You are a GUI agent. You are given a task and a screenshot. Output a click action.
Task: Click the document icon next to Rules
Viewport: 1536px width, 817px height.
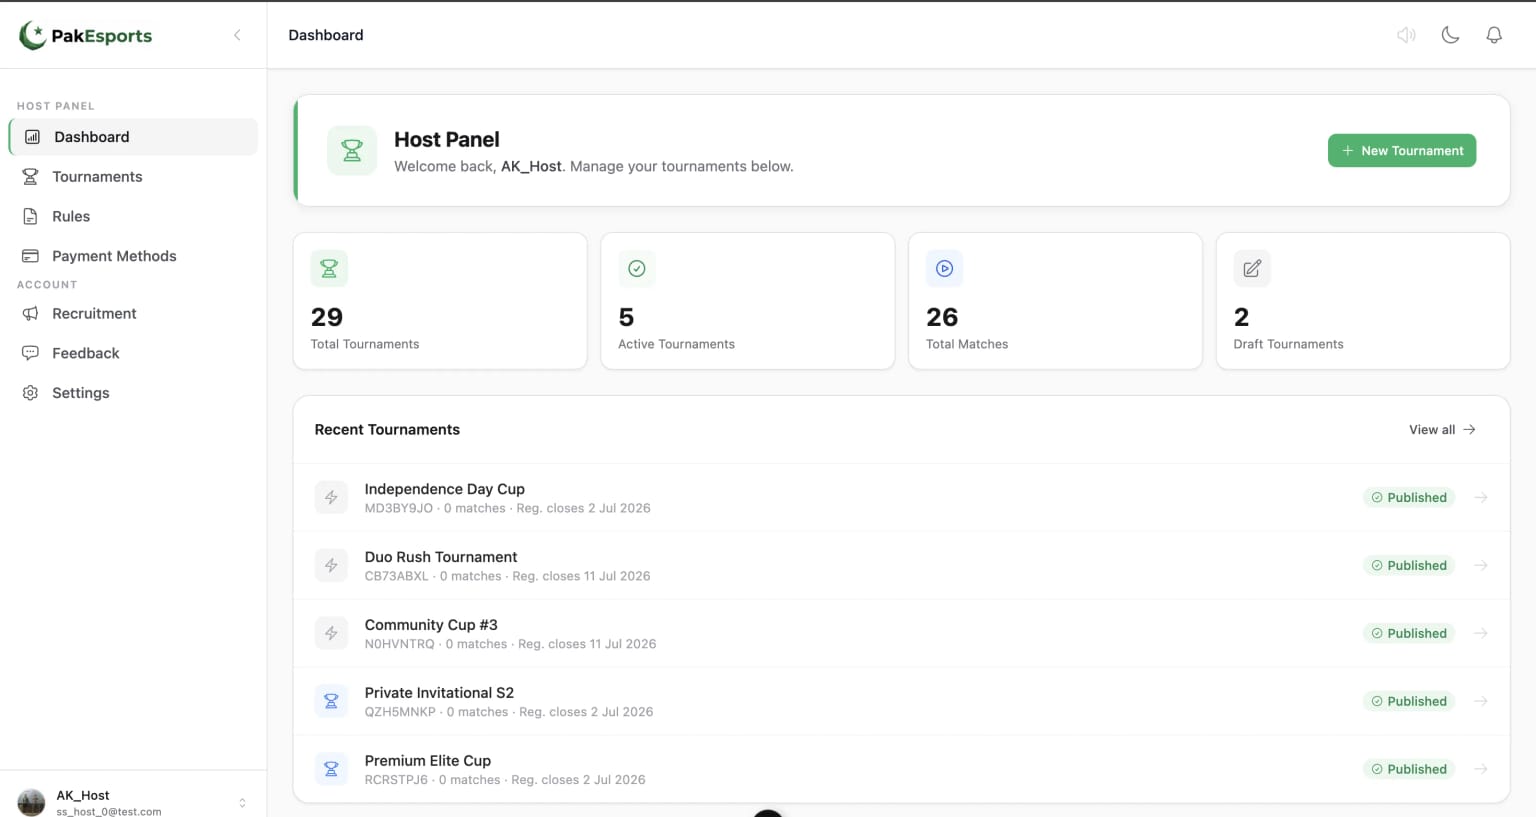pyautogui.click(x=30, y=216)
